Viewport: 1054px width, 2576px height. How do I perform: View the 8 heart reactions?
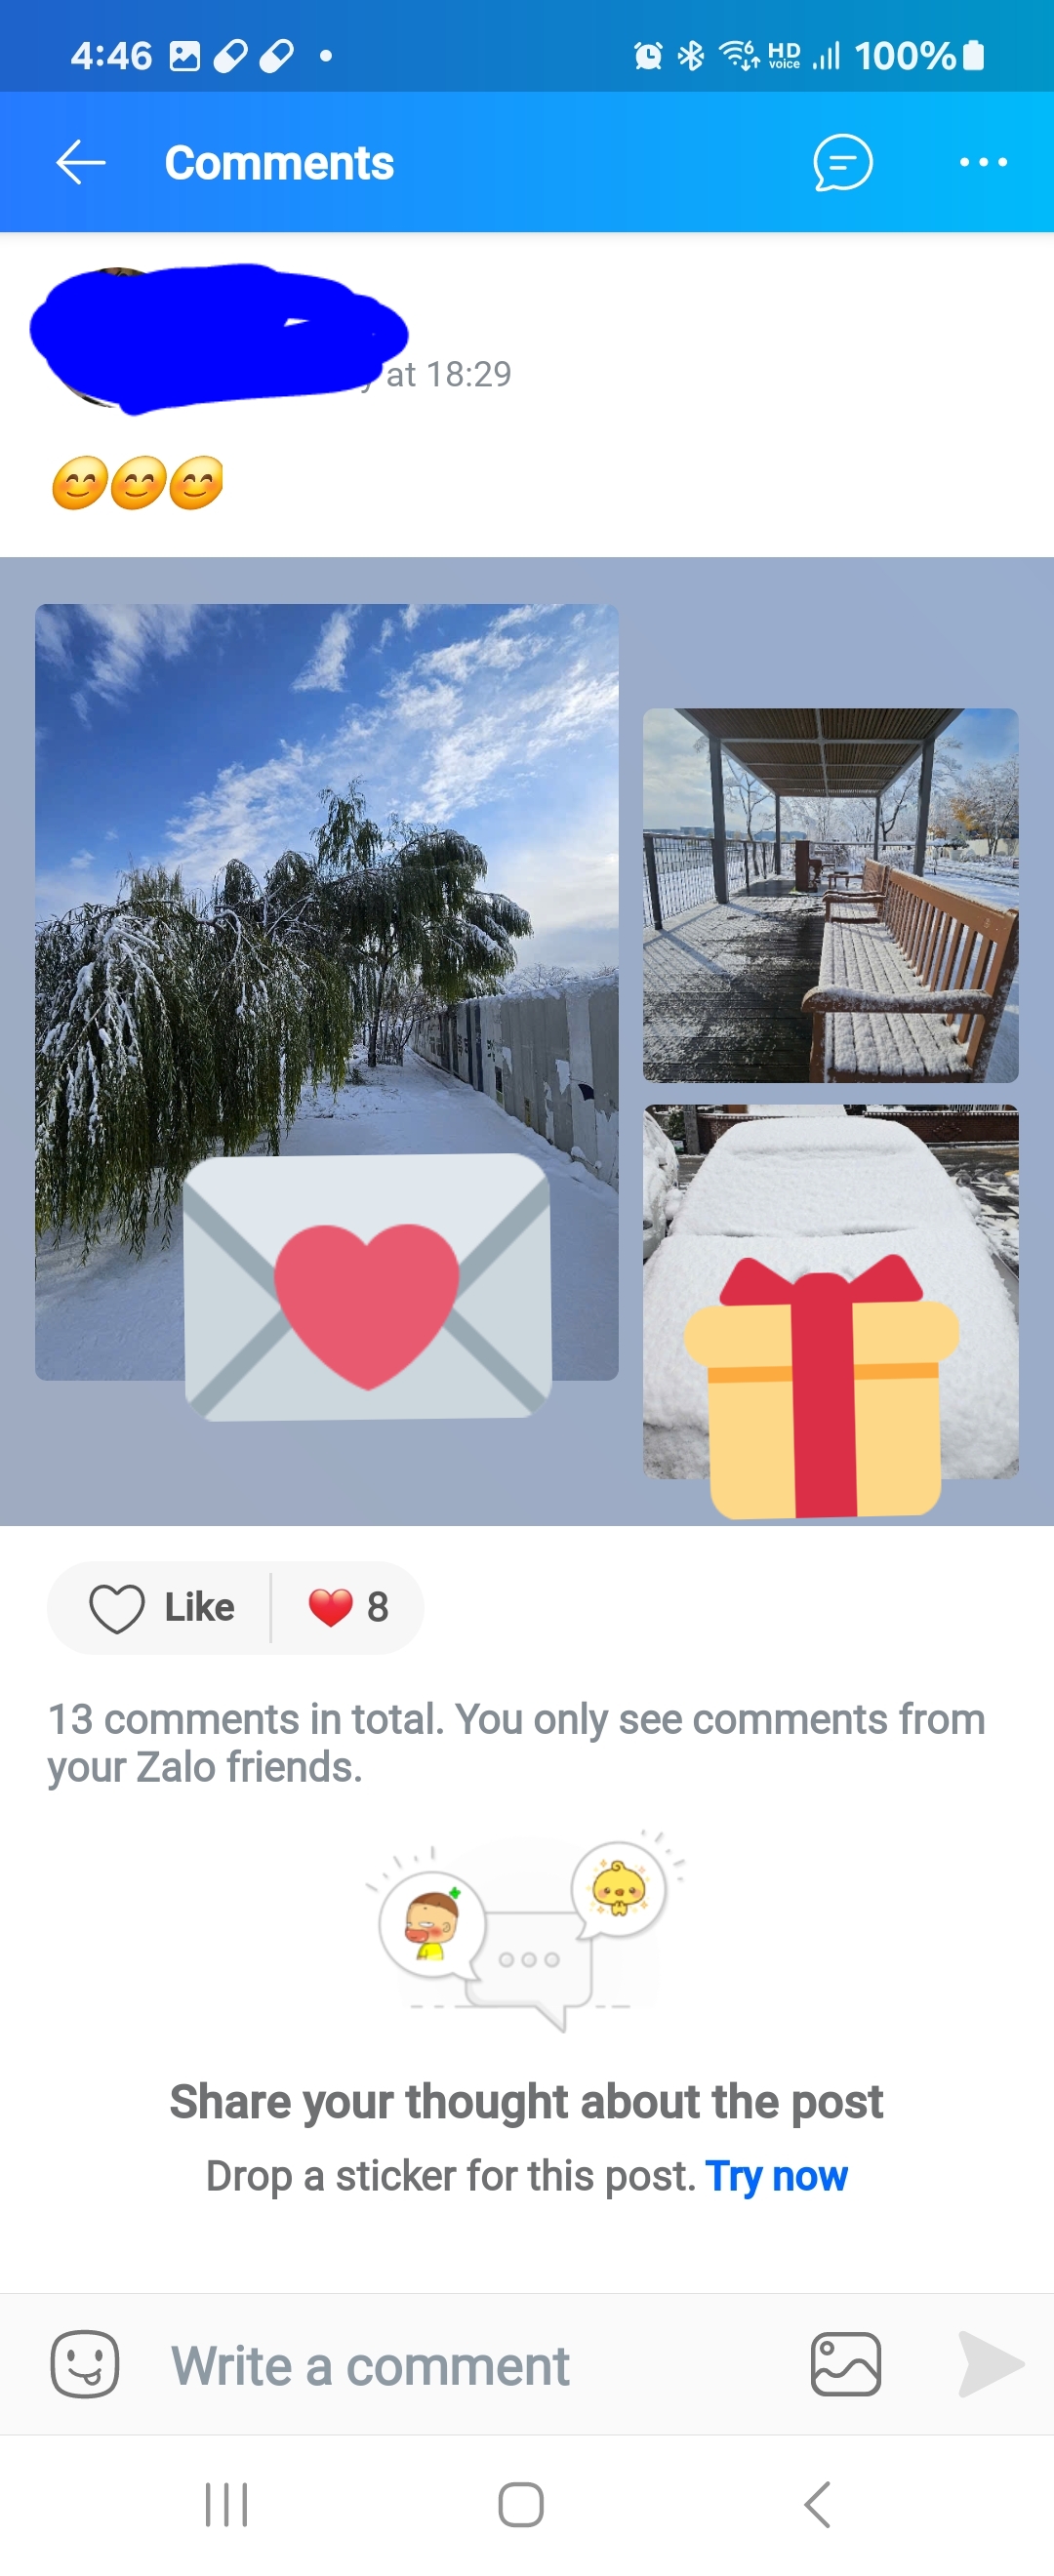(x=348, y=1607)
